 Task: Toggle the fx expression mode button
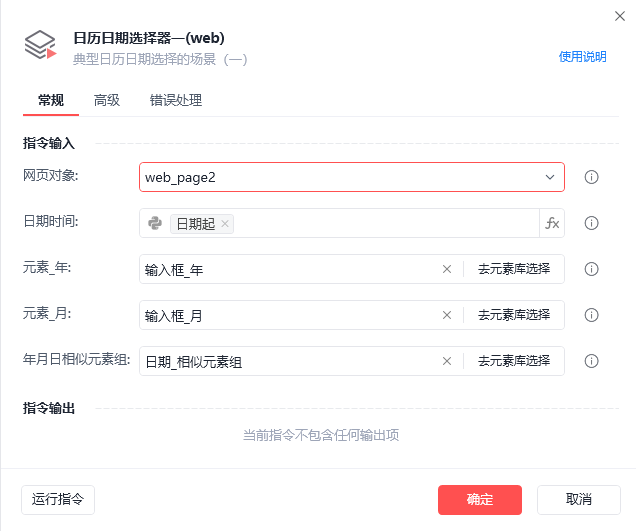(x=552, y=223)
